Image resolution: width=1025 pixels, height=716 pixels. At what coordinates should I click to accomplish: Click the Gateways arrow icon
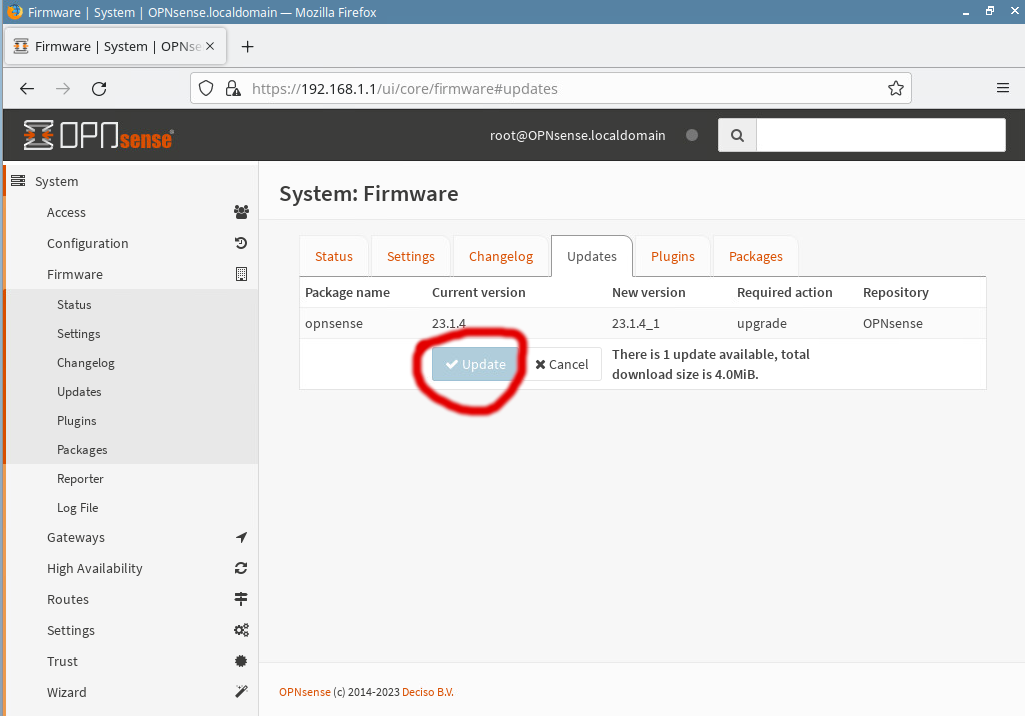pos(241,537)
